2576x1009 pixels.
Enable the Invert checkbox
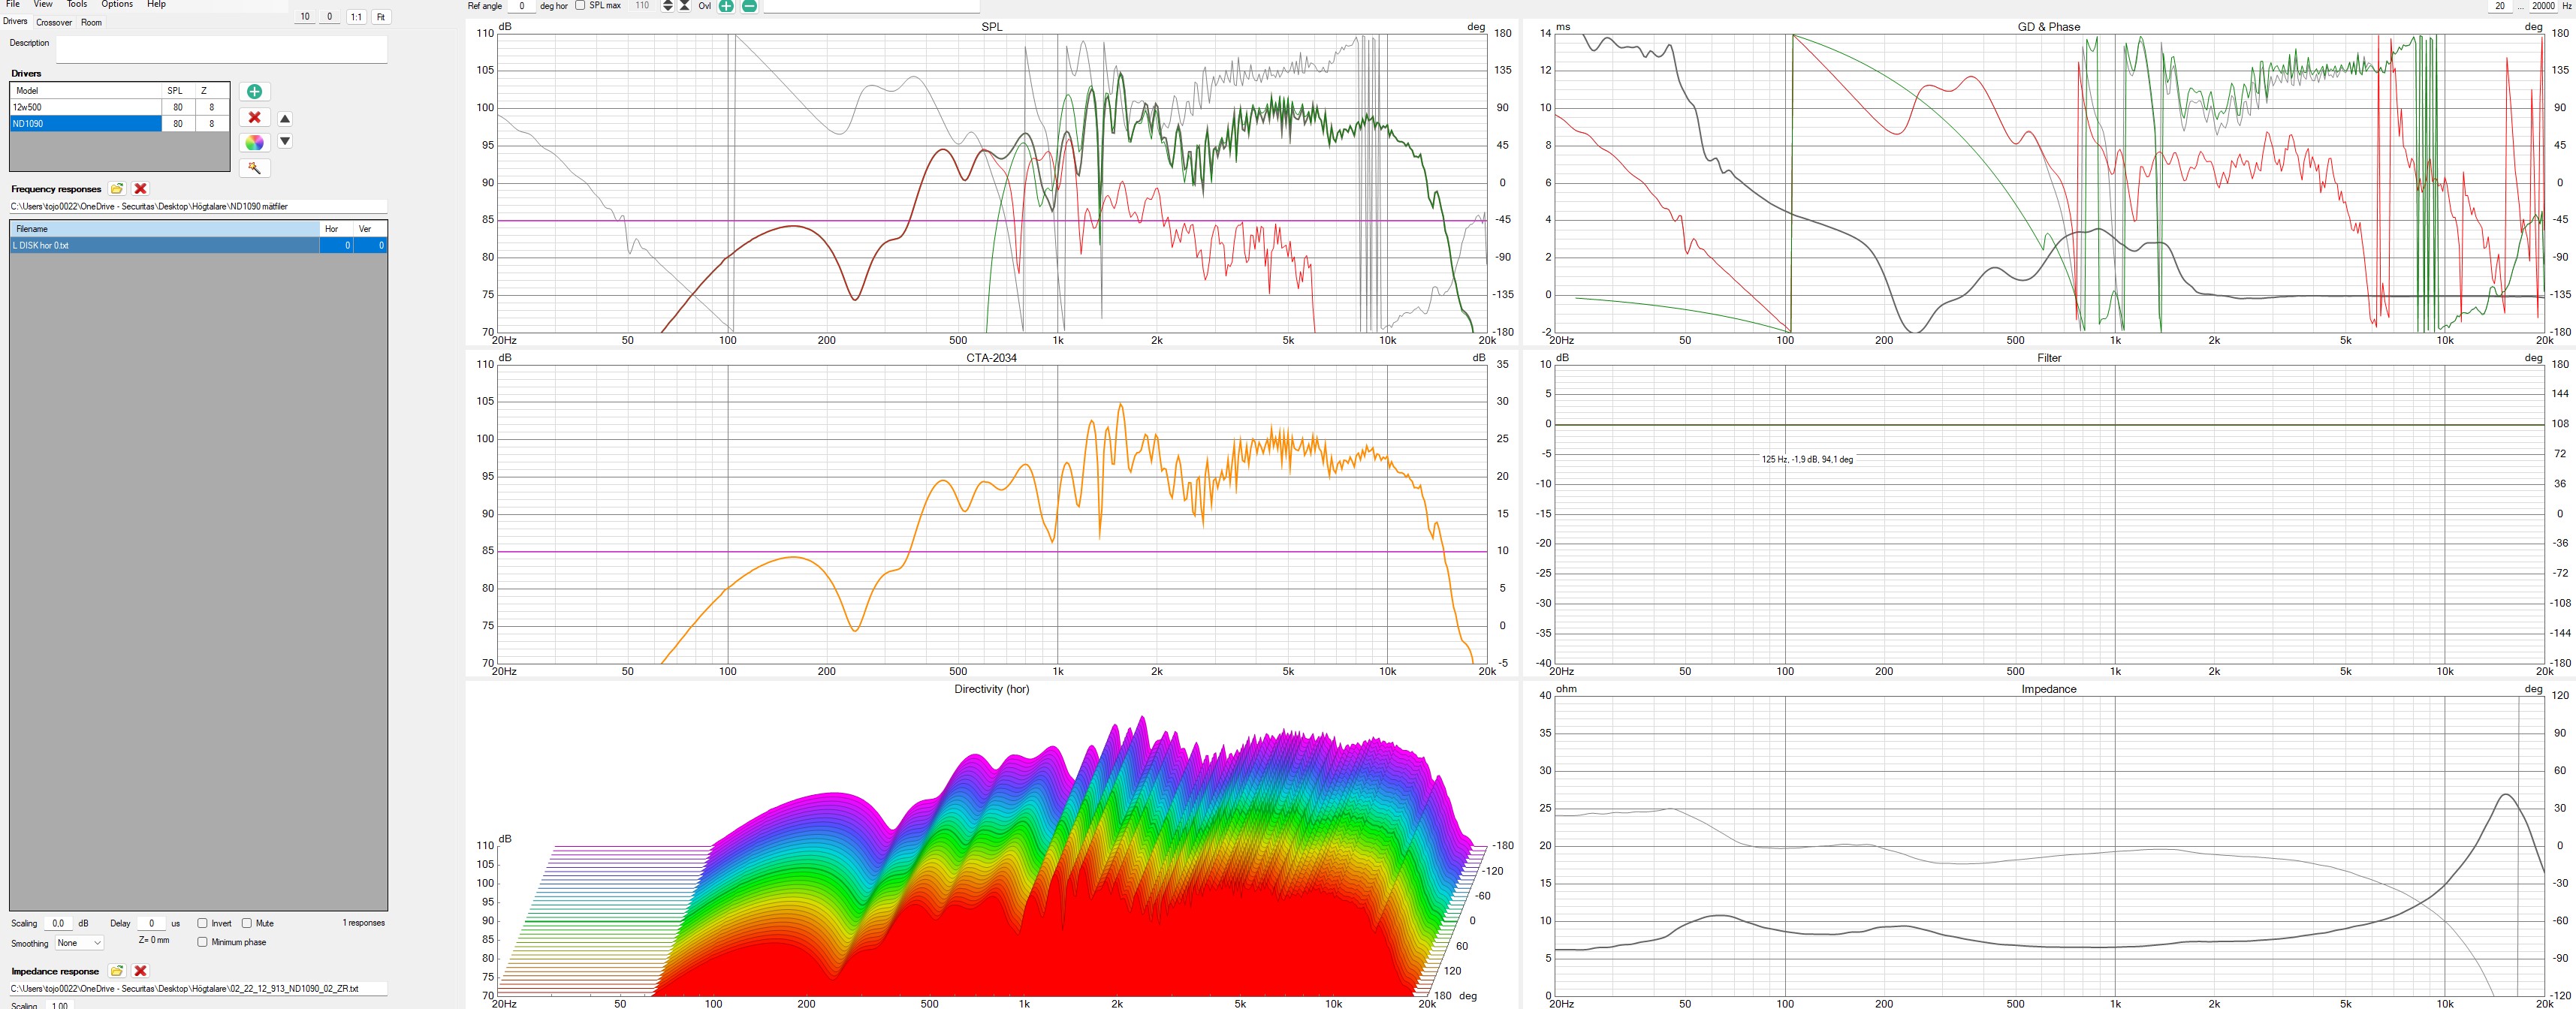(x=203, y=923)
